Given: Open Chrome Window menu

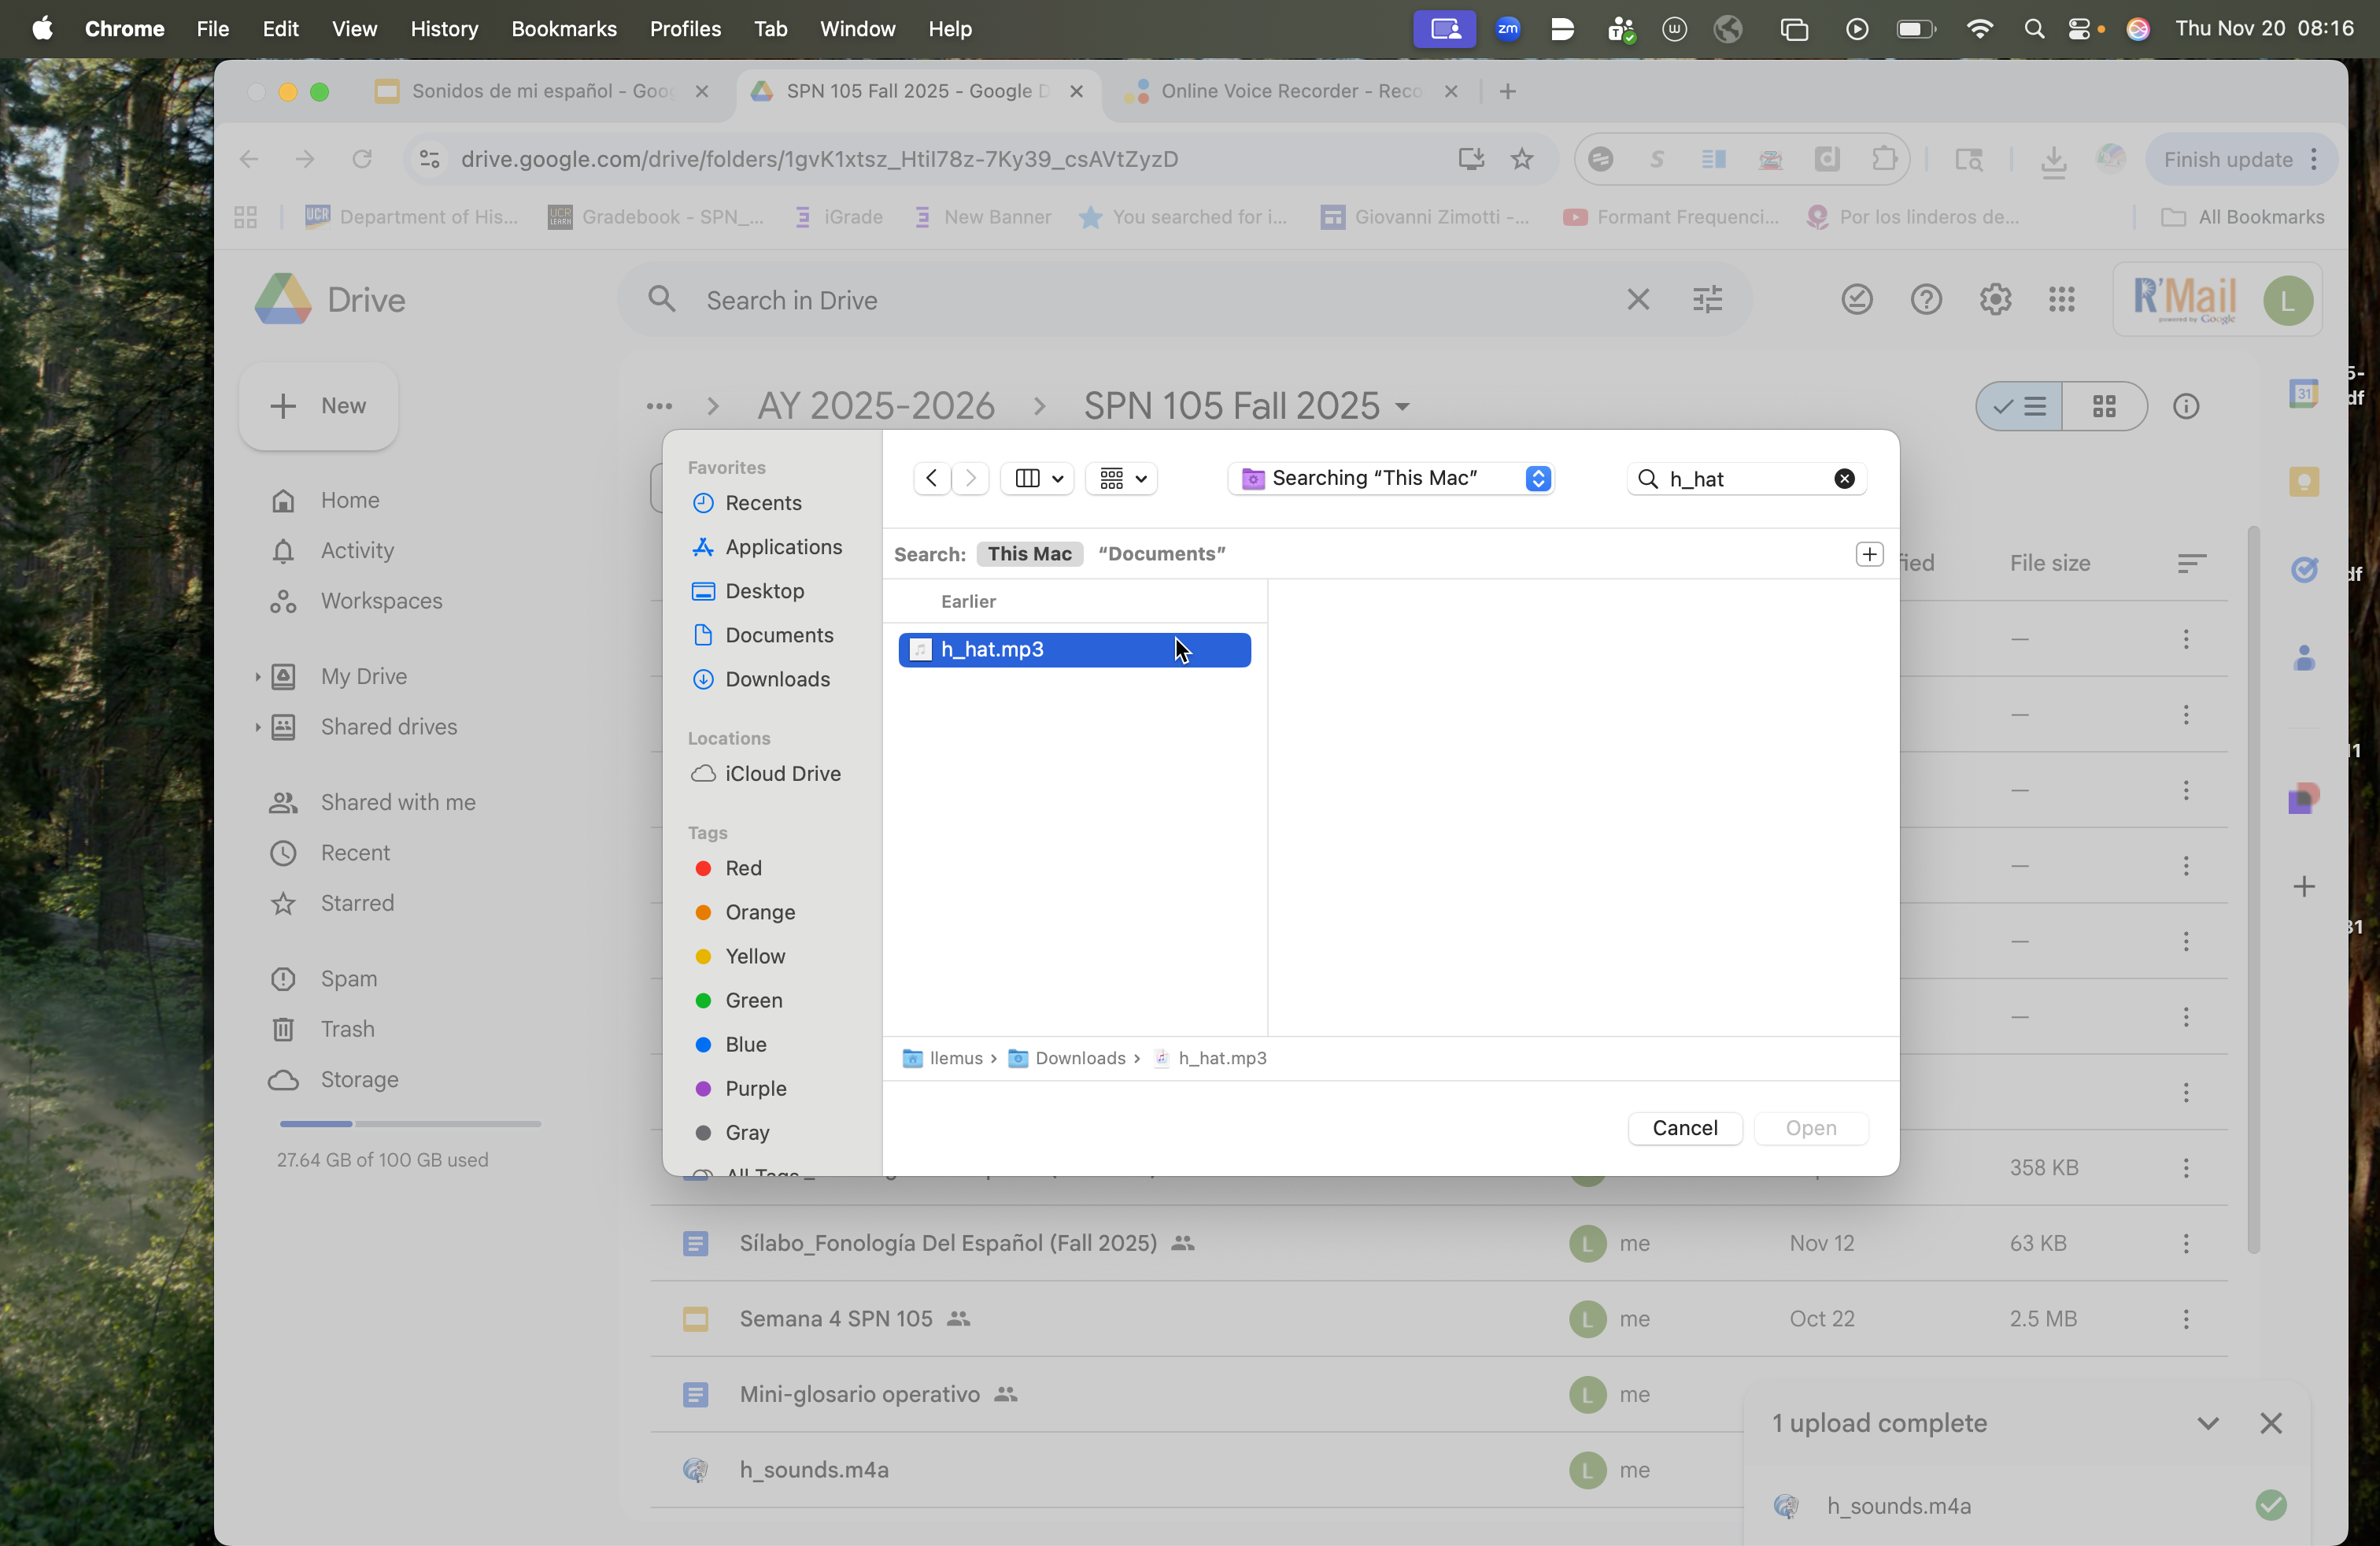Looking at the screenshot, I should click(x=857, y=29).
